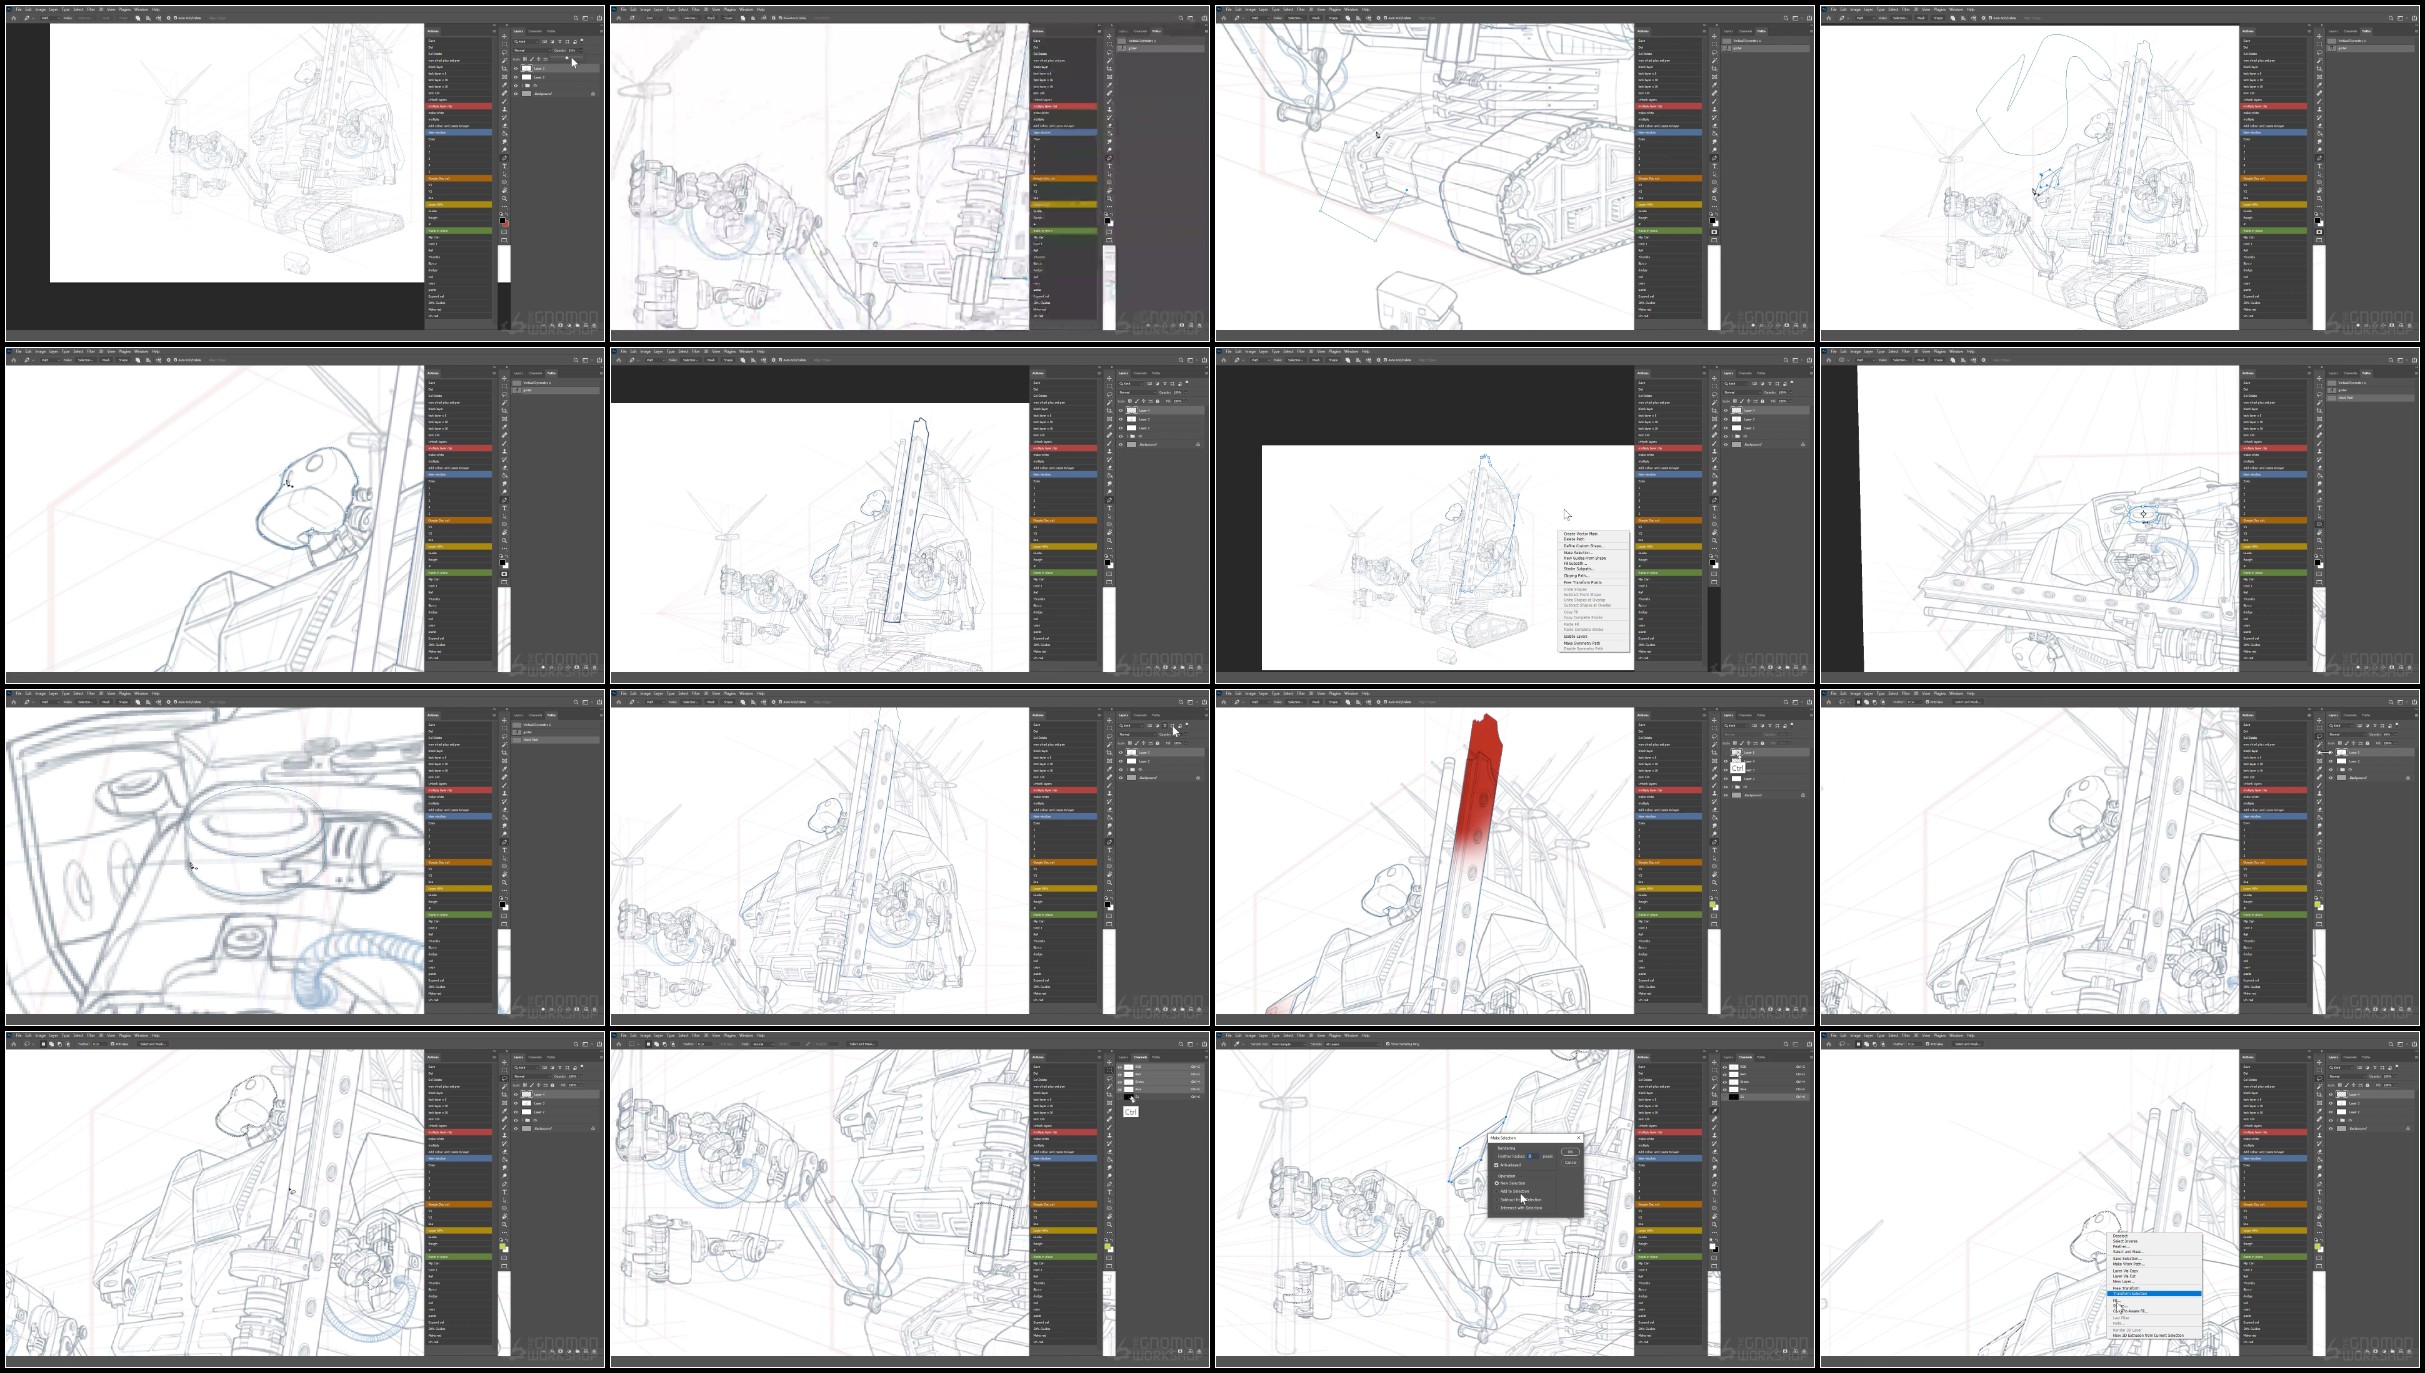
Task: Choose the New Selection radio option
Action: pyautogui.click(x=1497, y=1183)
